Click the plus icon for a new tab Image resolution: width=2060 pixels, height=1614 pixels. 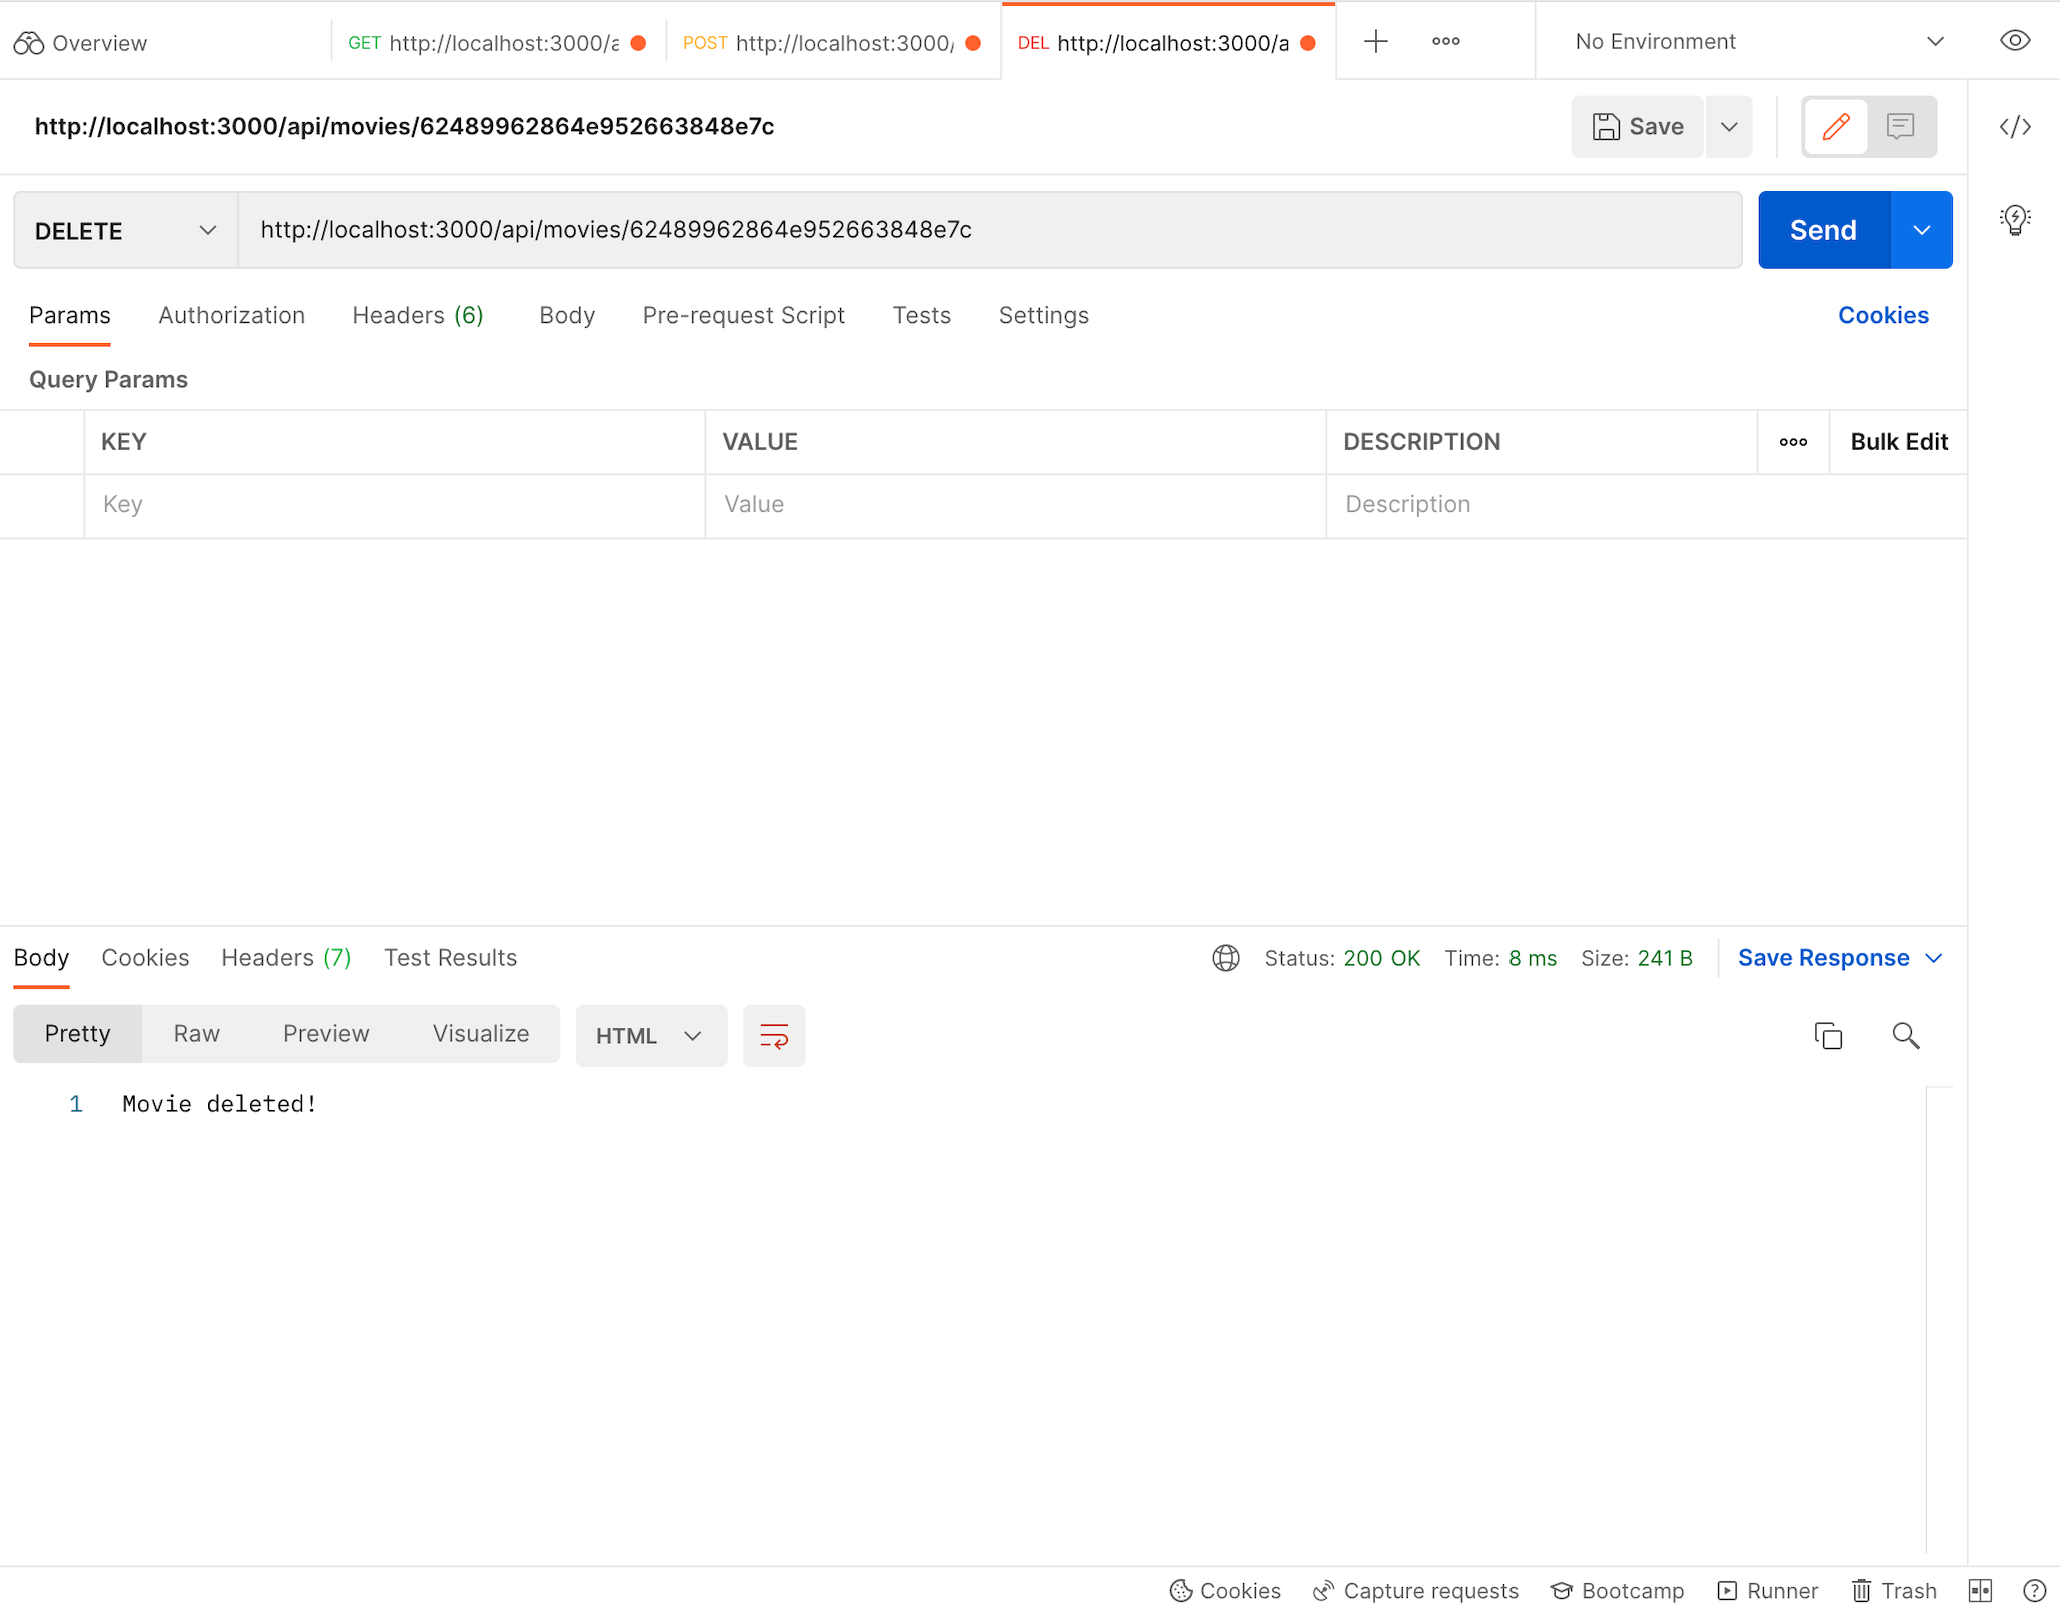[1376, 42]
